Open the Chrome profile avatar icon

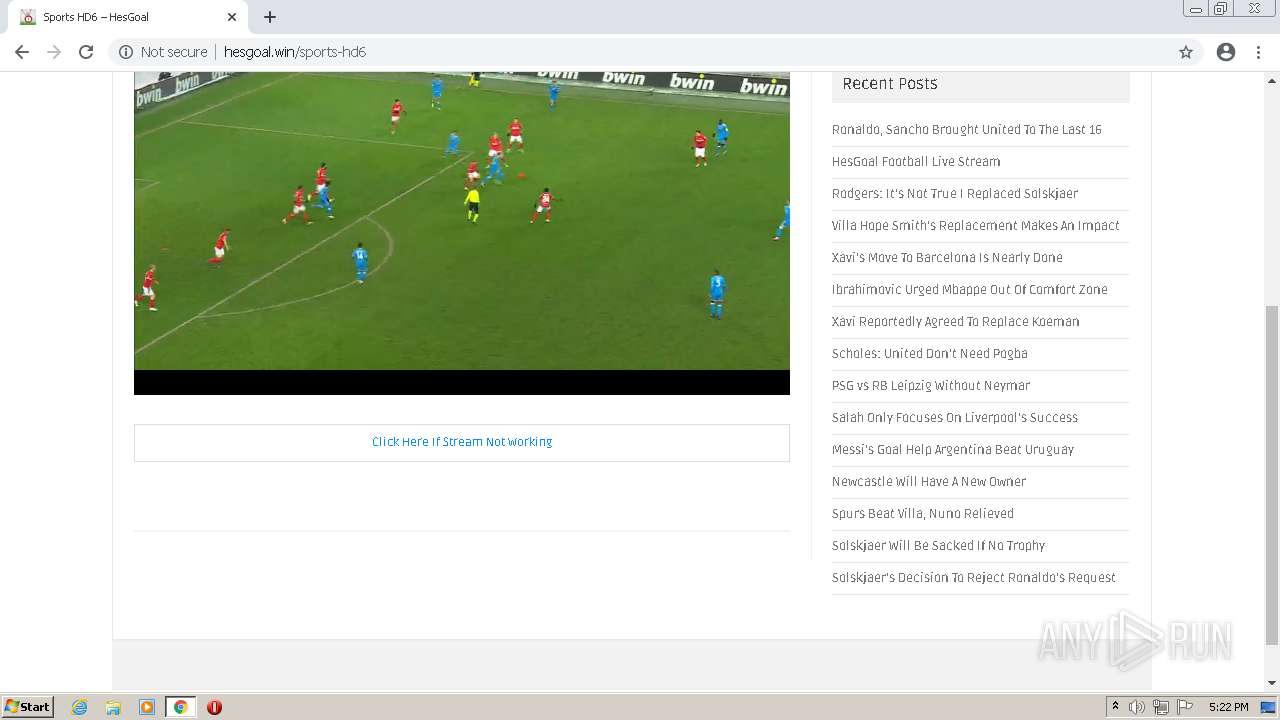point(1226,52)
